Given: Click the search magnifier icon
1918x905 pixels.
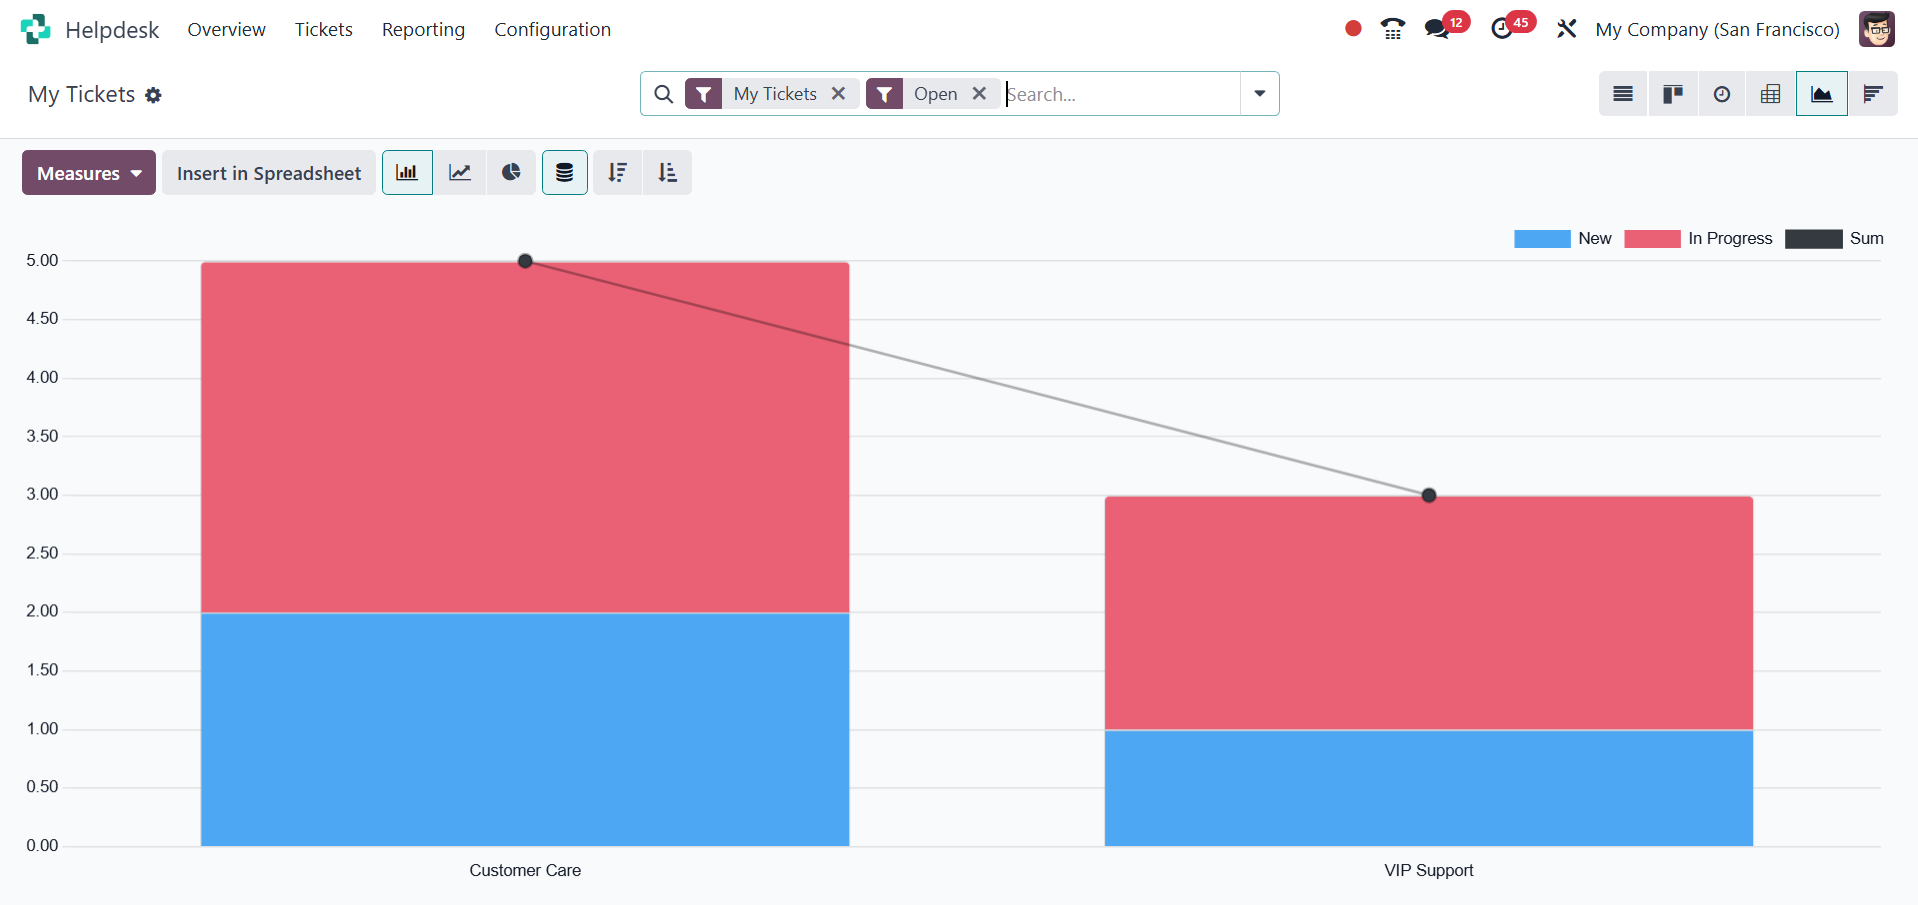Looking at the screenshot, I should pos(664,94).
